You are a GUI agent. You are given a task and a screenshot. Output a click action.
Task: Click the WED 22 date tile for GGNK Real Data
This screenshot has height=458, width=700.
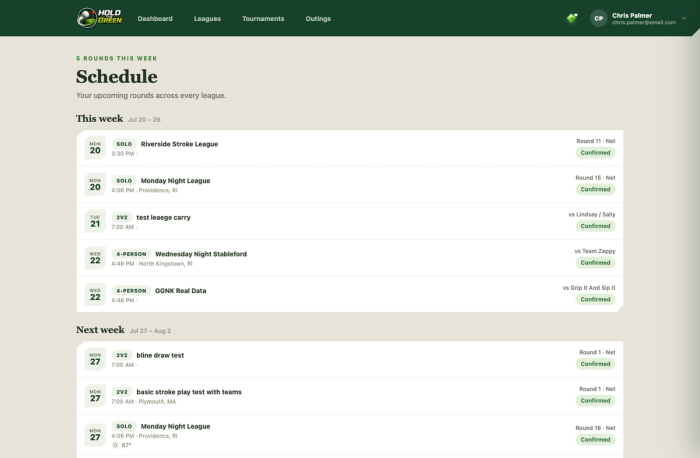(95, 294)
